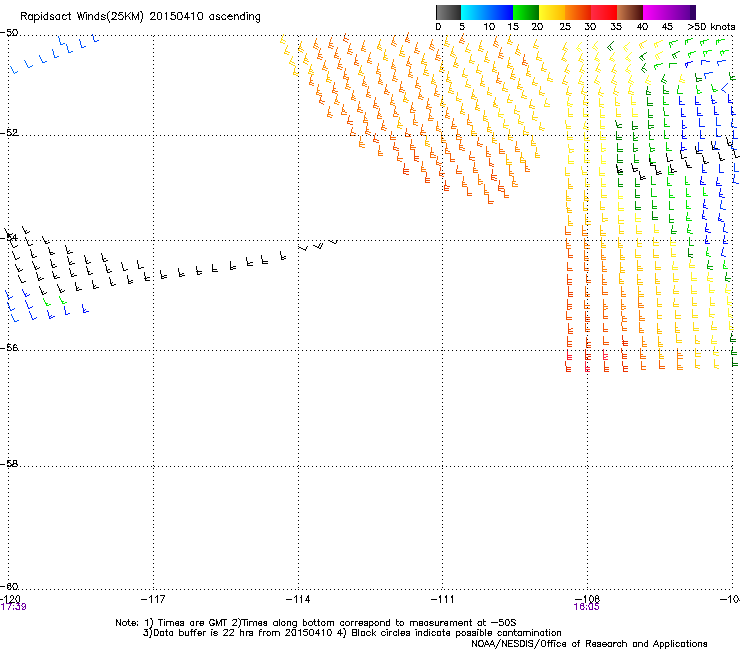The width and height of the screenshot is (740, 650).
Task: Click the purple 17:39 time stamp
Action: click(x=14, y=607)
